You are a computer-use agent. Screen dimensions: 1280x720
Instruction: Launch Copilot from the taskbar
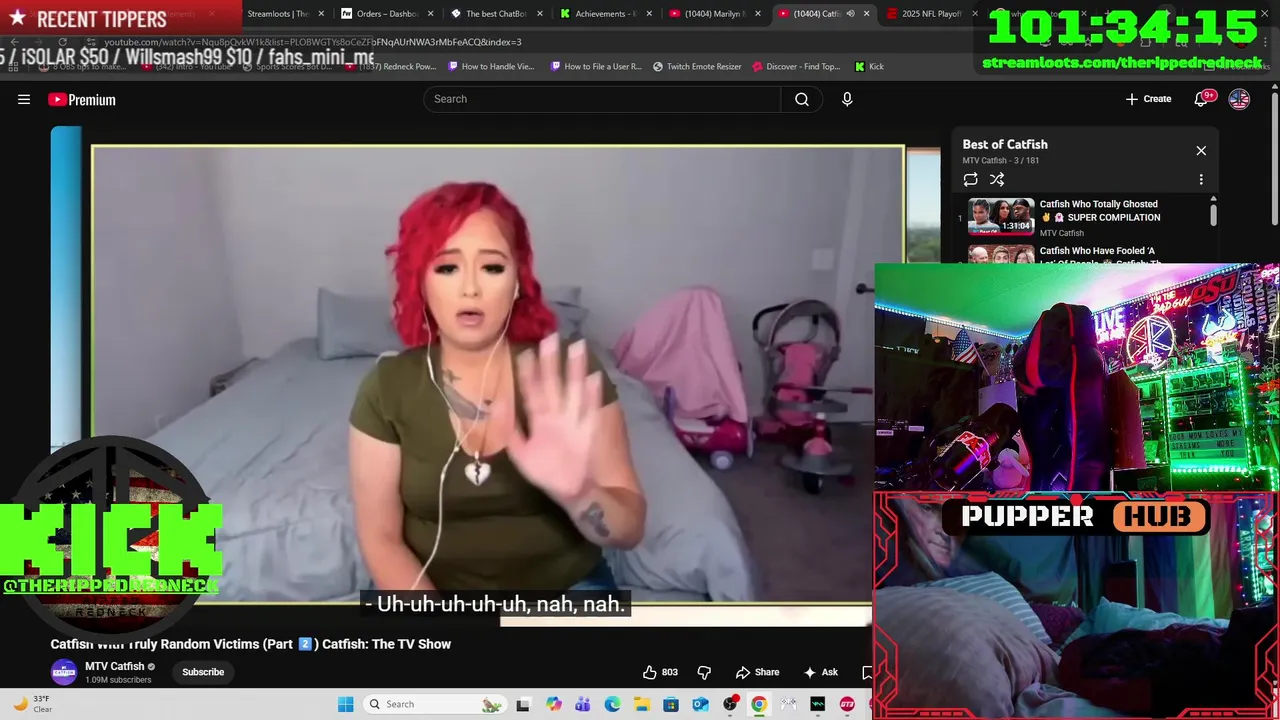(553, 704)
